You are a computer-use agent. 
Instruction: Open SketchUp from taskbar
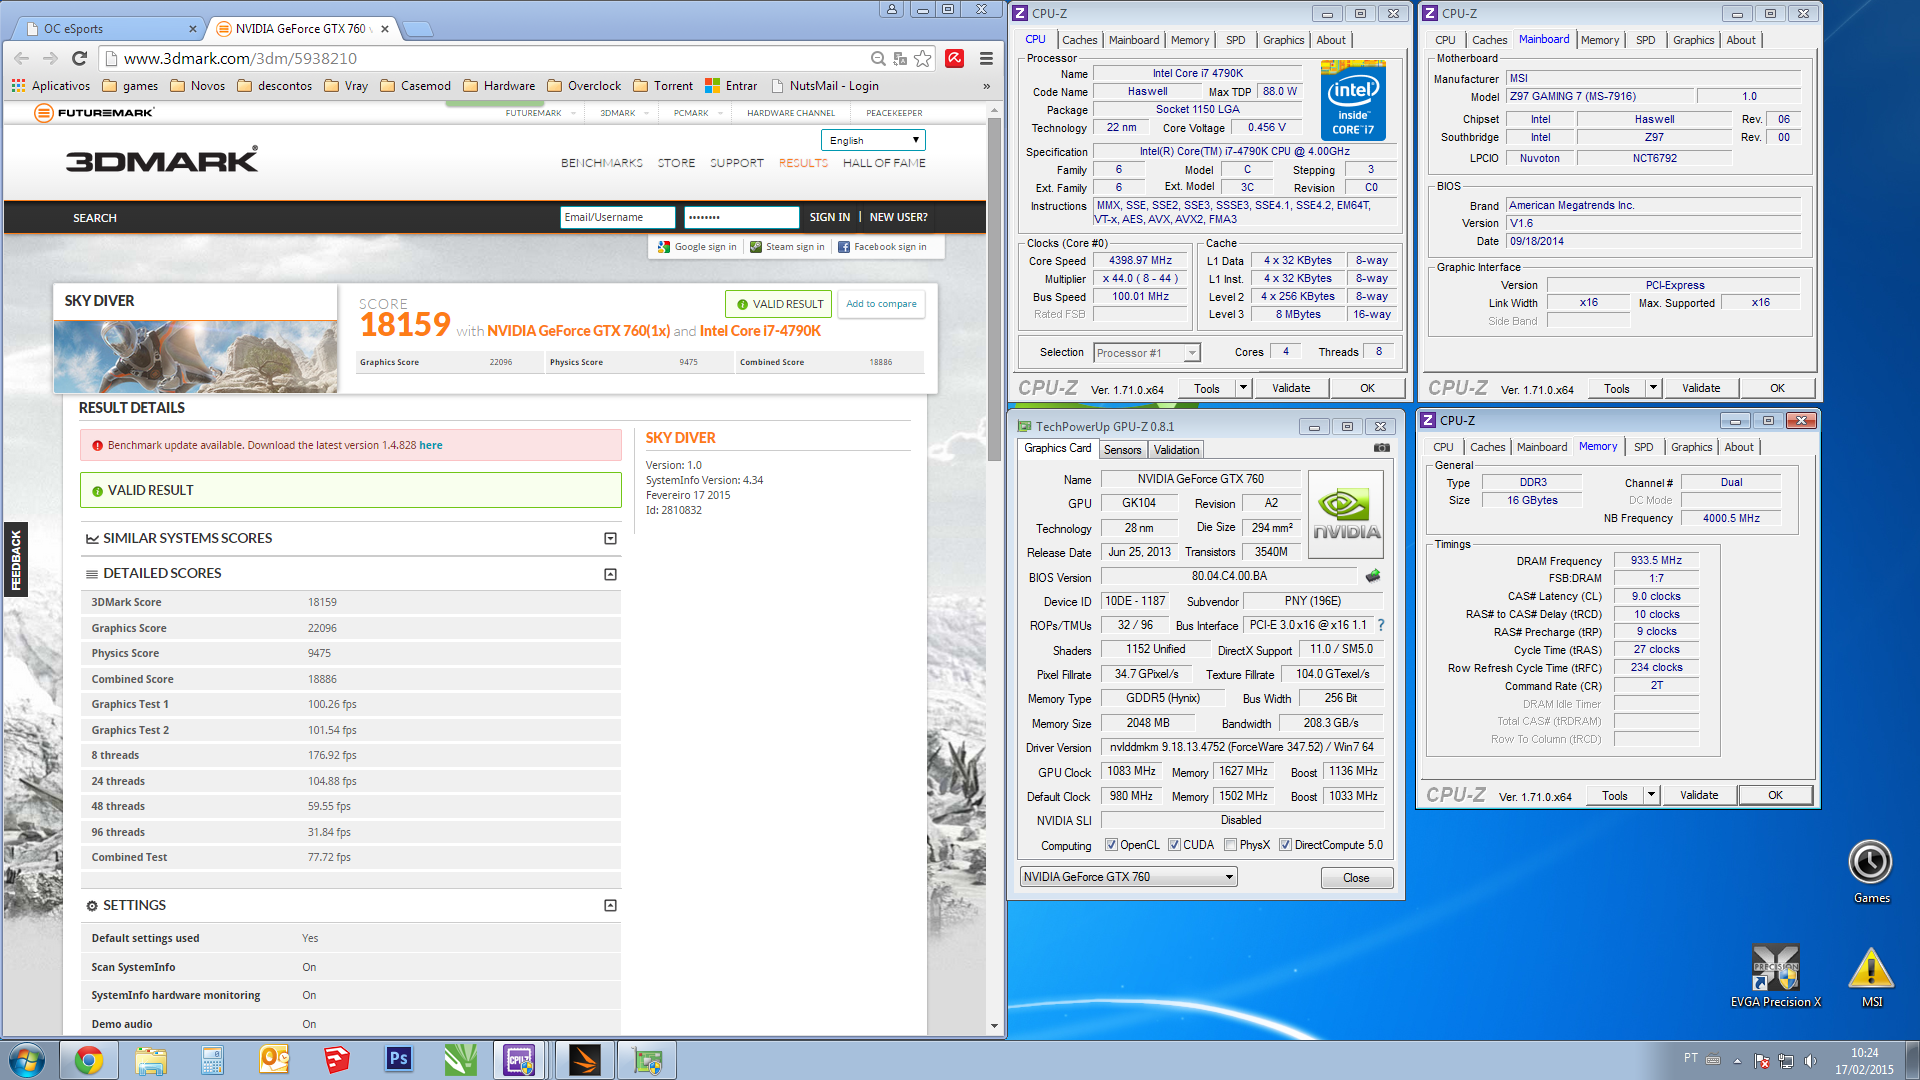(x=336, y=1060)
